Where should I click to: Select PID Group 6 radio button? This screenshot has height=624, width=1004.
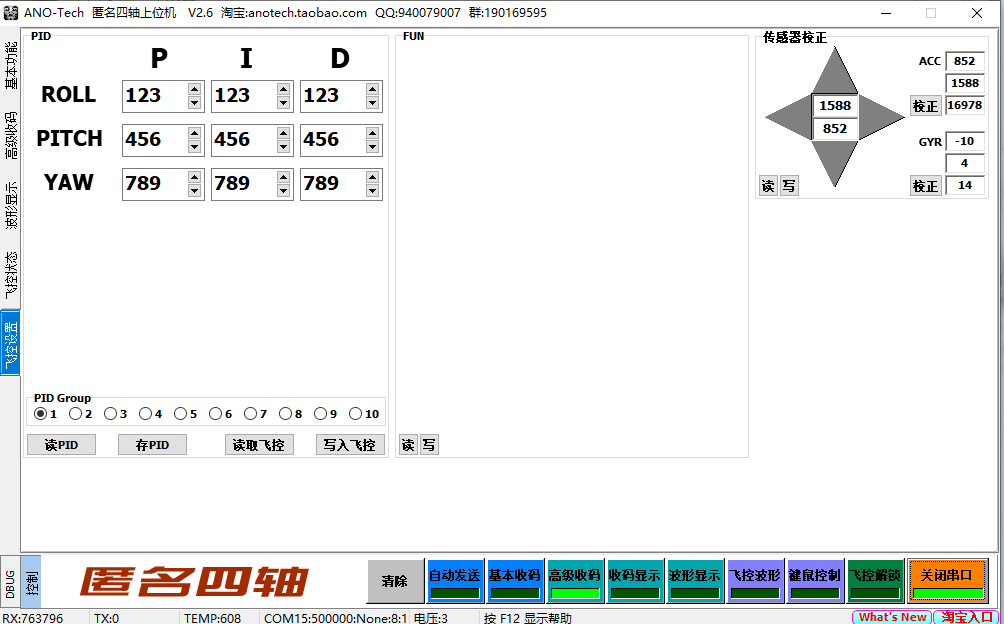coord(215,413)
